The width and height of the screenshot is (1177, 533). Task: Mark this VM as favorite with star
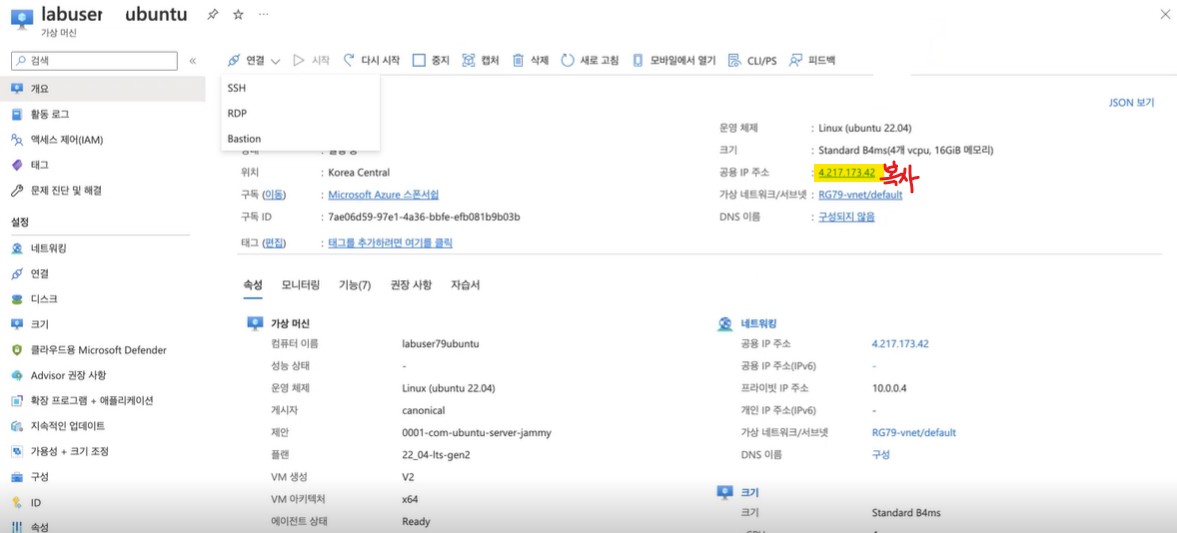point(238,15)
